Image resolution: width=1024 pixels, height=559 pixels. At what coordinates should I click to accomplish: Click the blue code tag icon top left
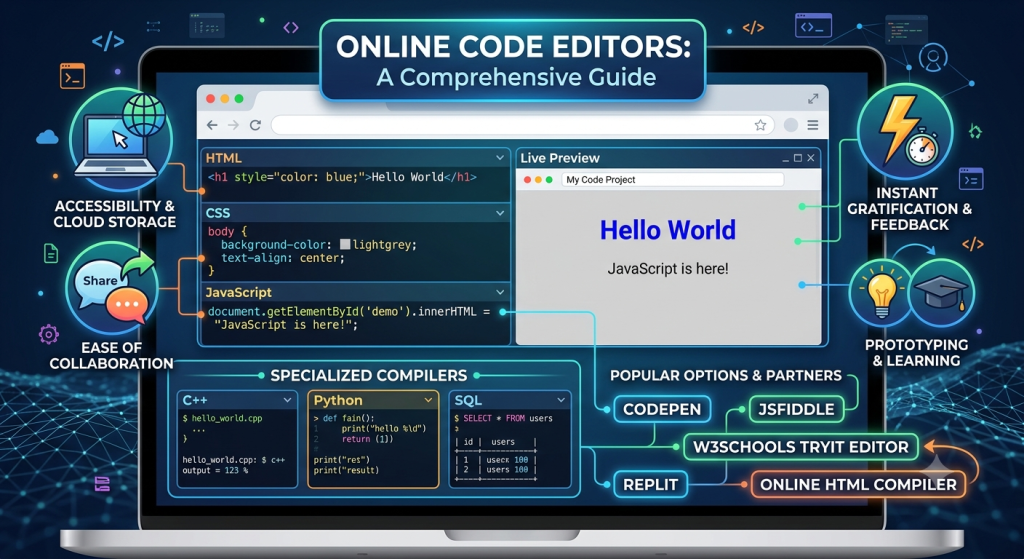tap(108, 42)
